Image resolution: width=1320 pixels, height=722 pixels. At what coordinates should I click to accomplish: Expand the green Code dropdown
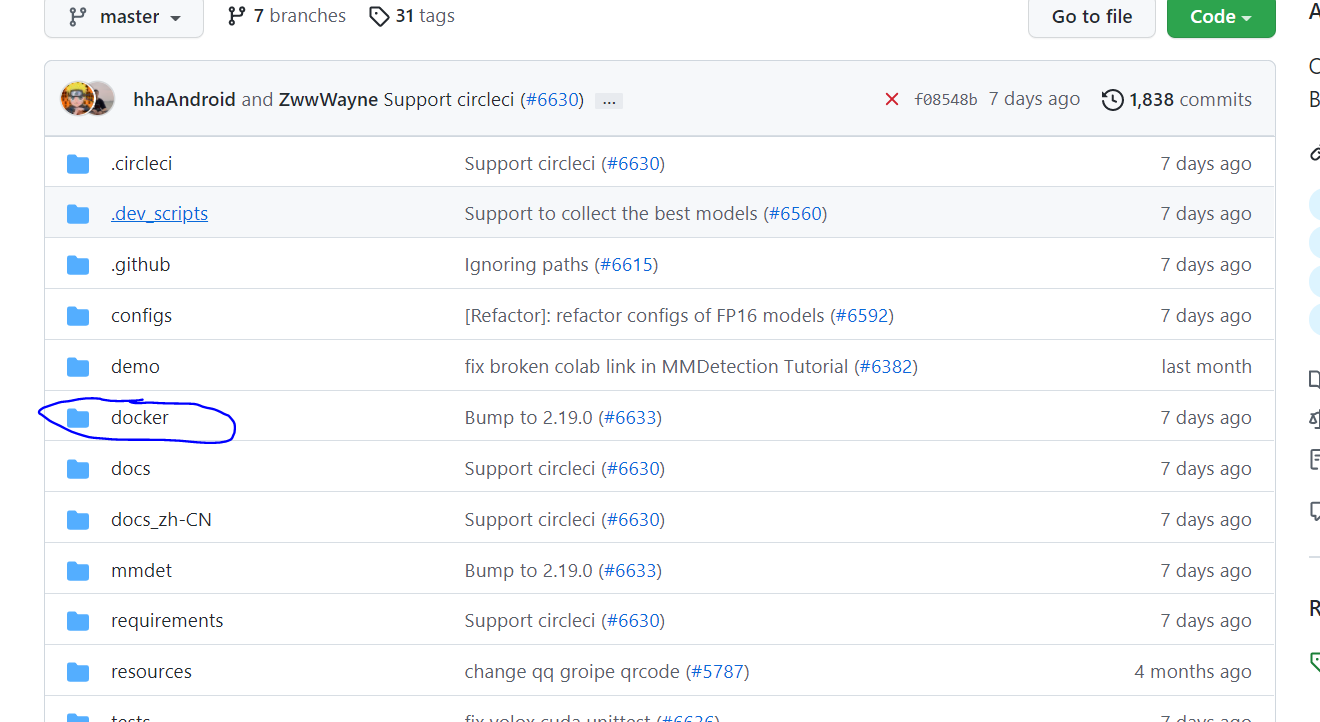point(1220,16)
